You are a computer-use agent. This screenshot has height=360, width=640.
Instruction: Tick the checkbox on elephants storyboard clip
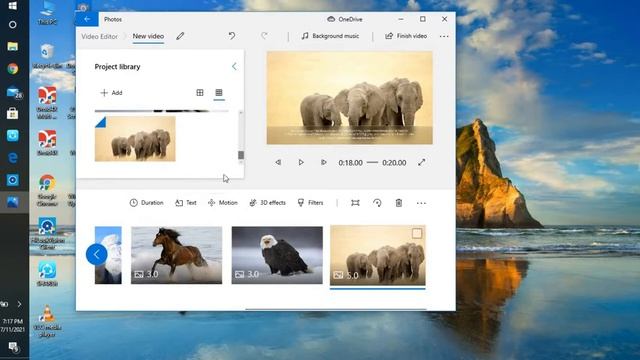417,233
